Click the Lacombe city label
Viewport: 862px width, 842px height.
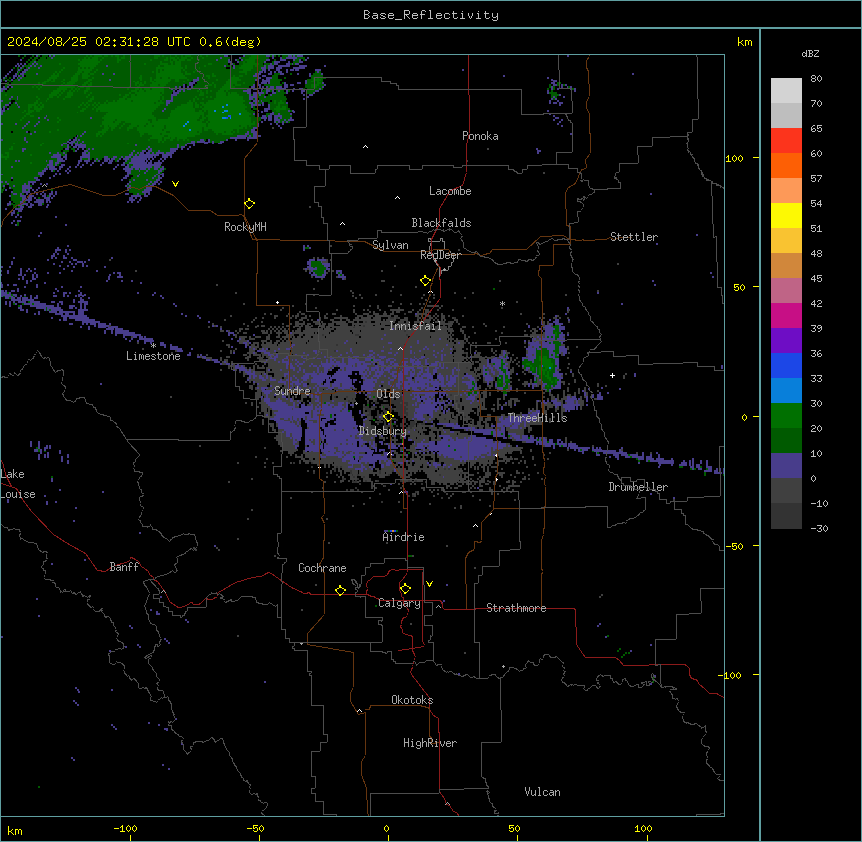pyautogui.click(x=450, y=191)
